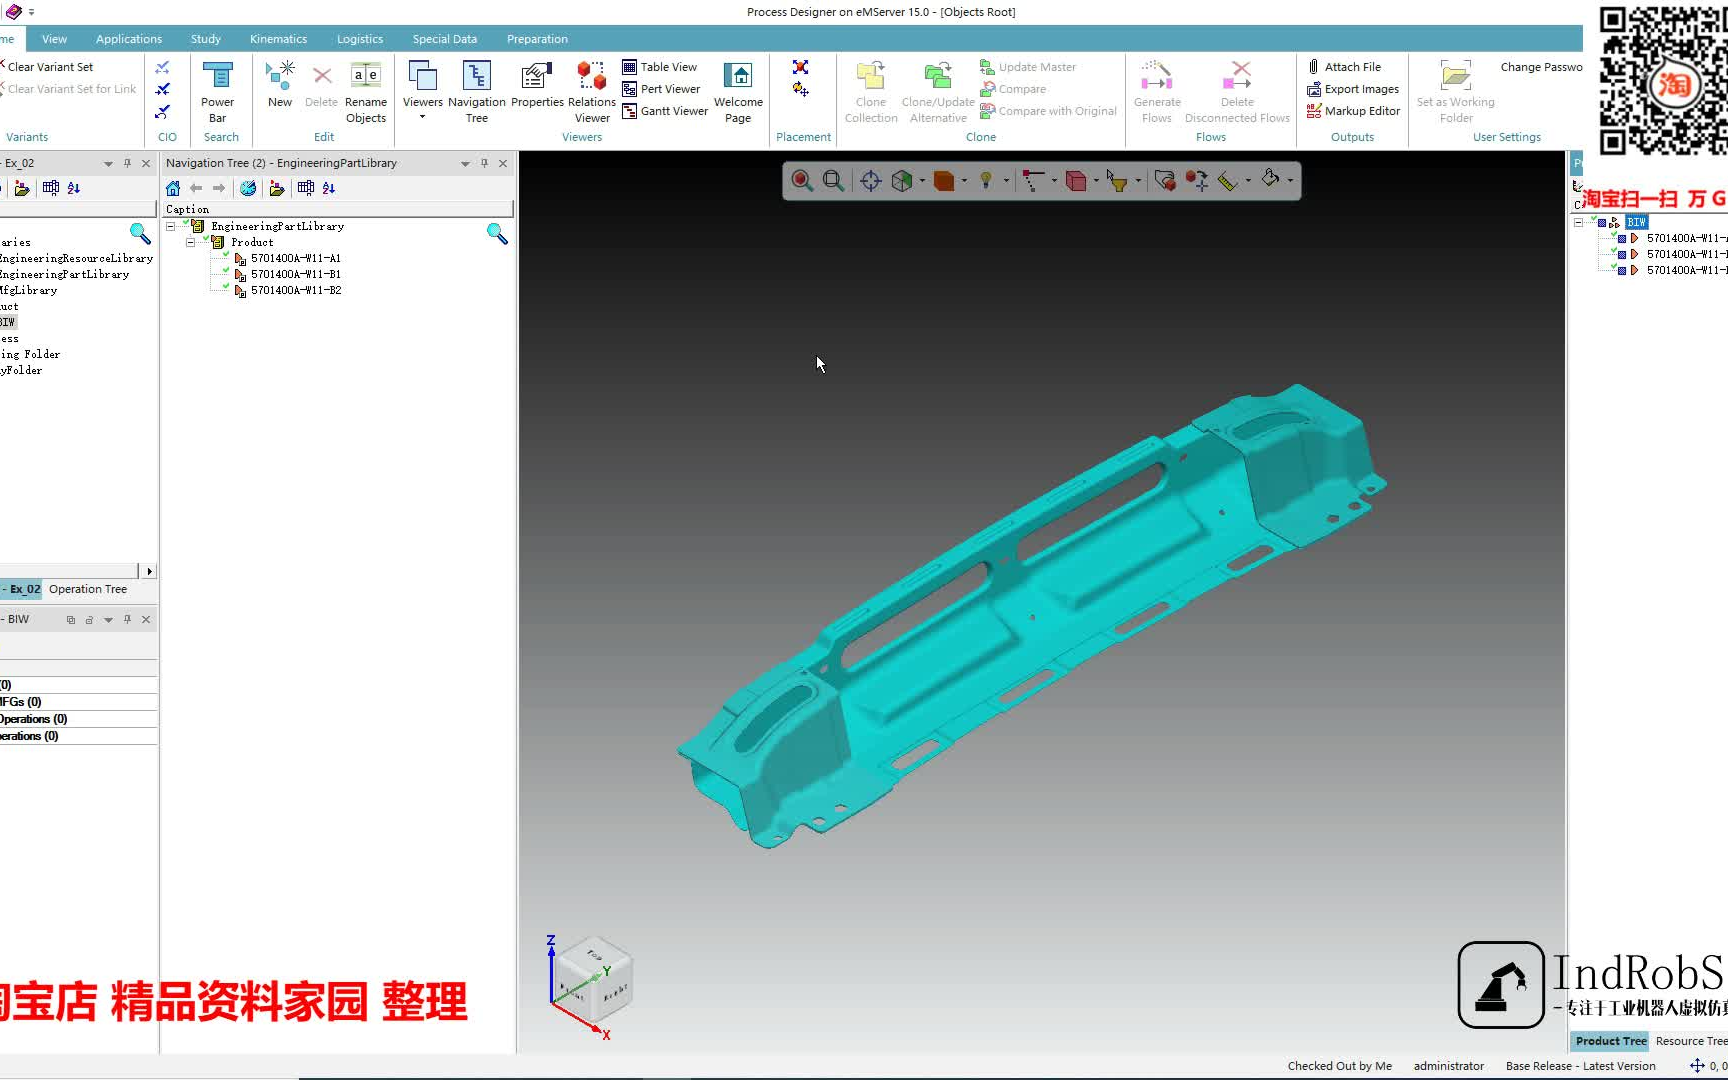Click the Caption column header
Viewport: 1728px width, 1080px height.
point(337,209)
